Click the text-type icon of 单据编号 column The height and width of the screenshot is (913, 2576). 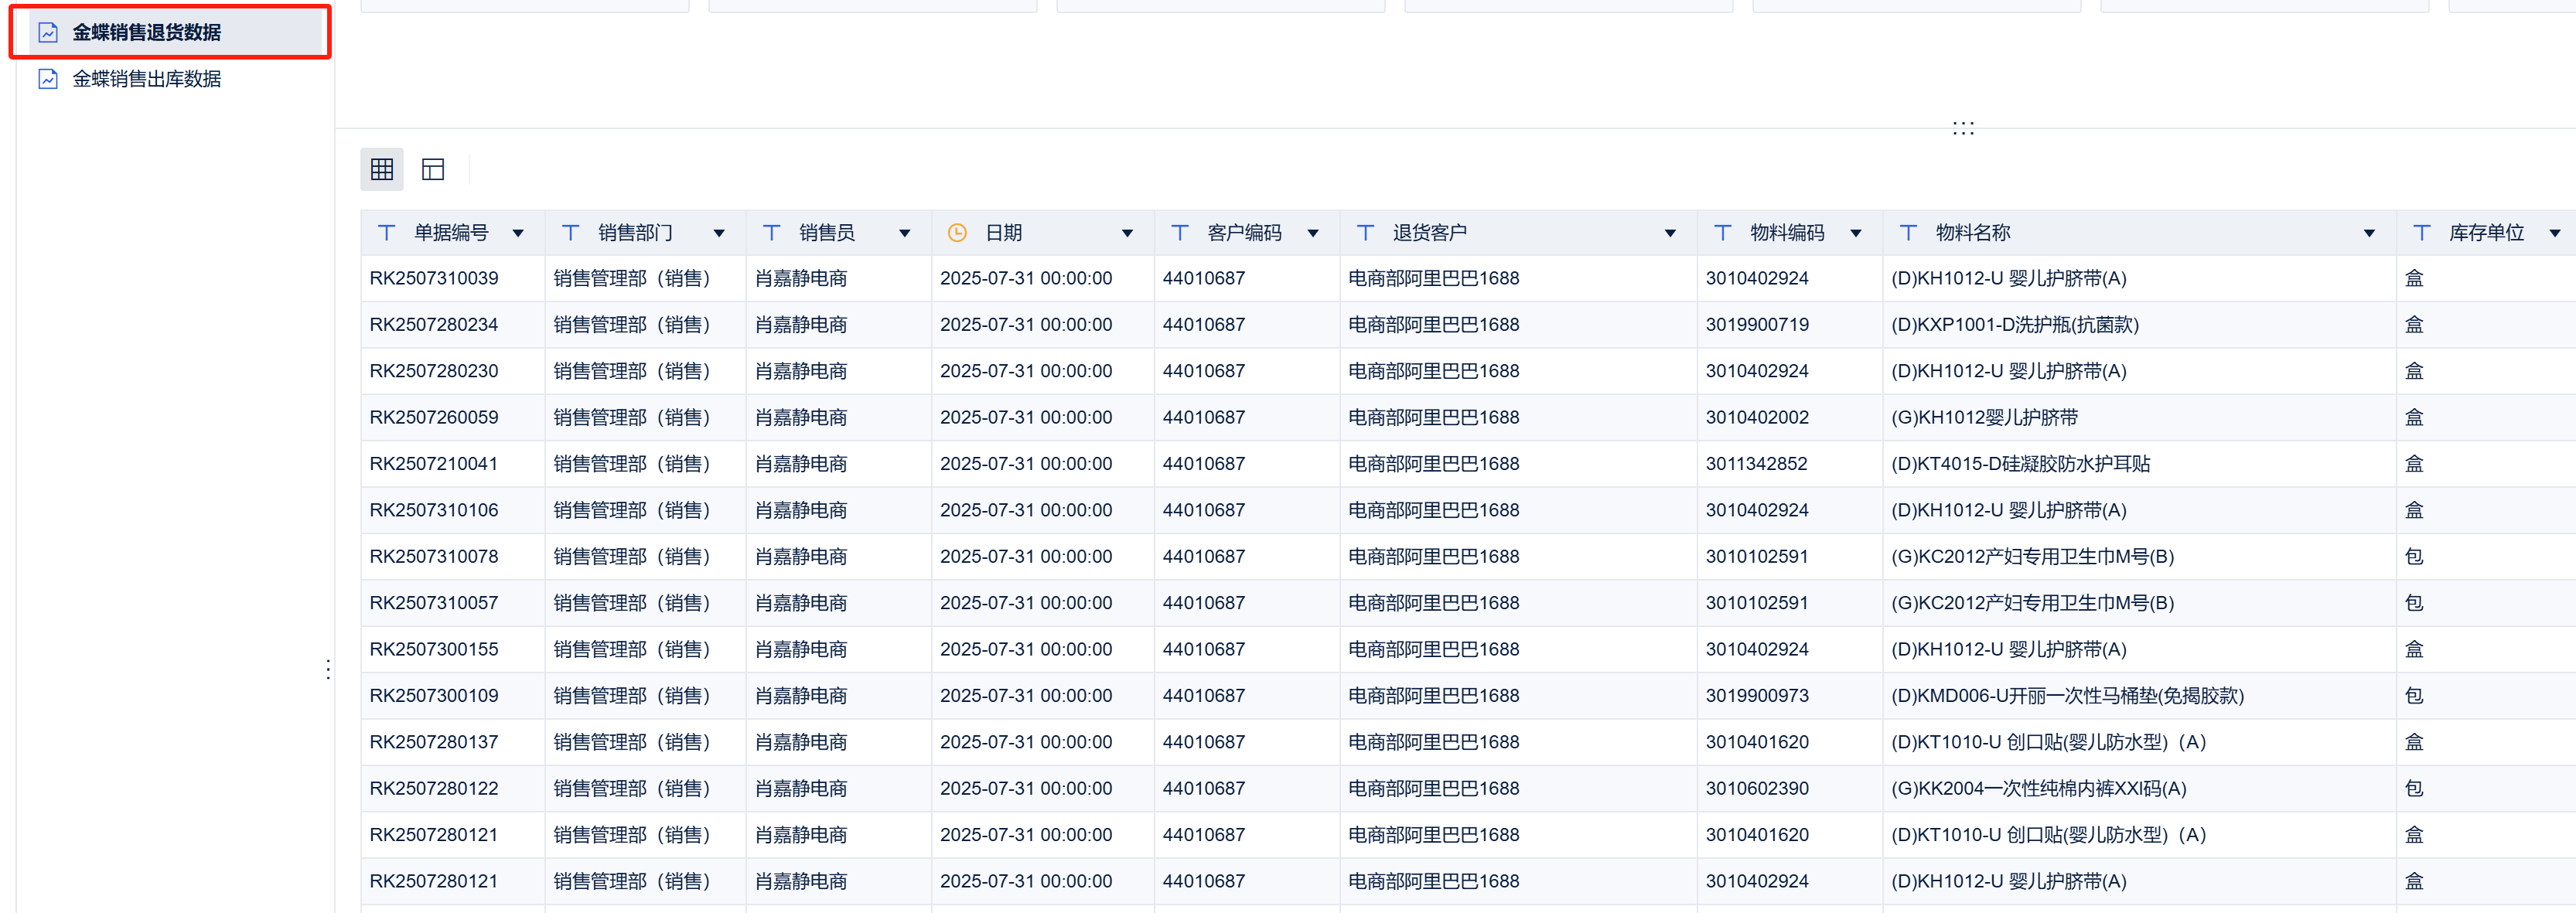coord(387,233)
